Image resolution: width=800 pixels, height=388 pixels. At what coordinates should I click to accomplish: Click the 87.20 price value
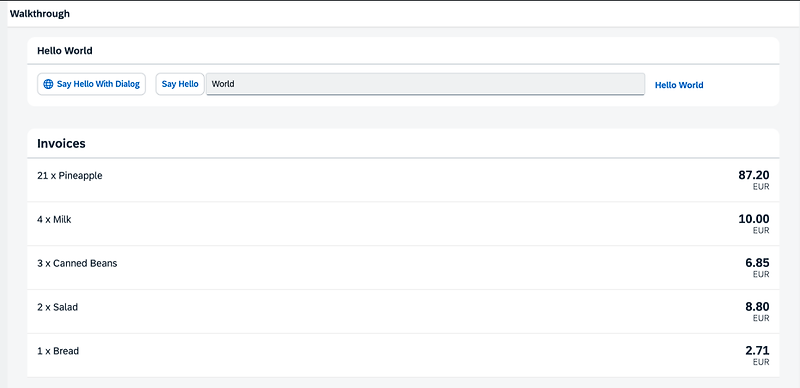pos(754,175)
